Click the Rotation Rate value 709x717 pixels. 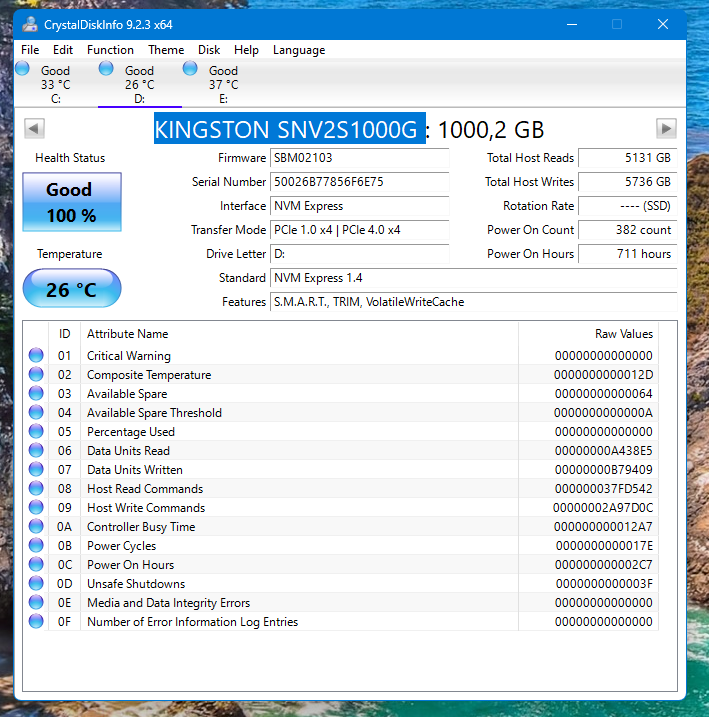tap(628, 206)
